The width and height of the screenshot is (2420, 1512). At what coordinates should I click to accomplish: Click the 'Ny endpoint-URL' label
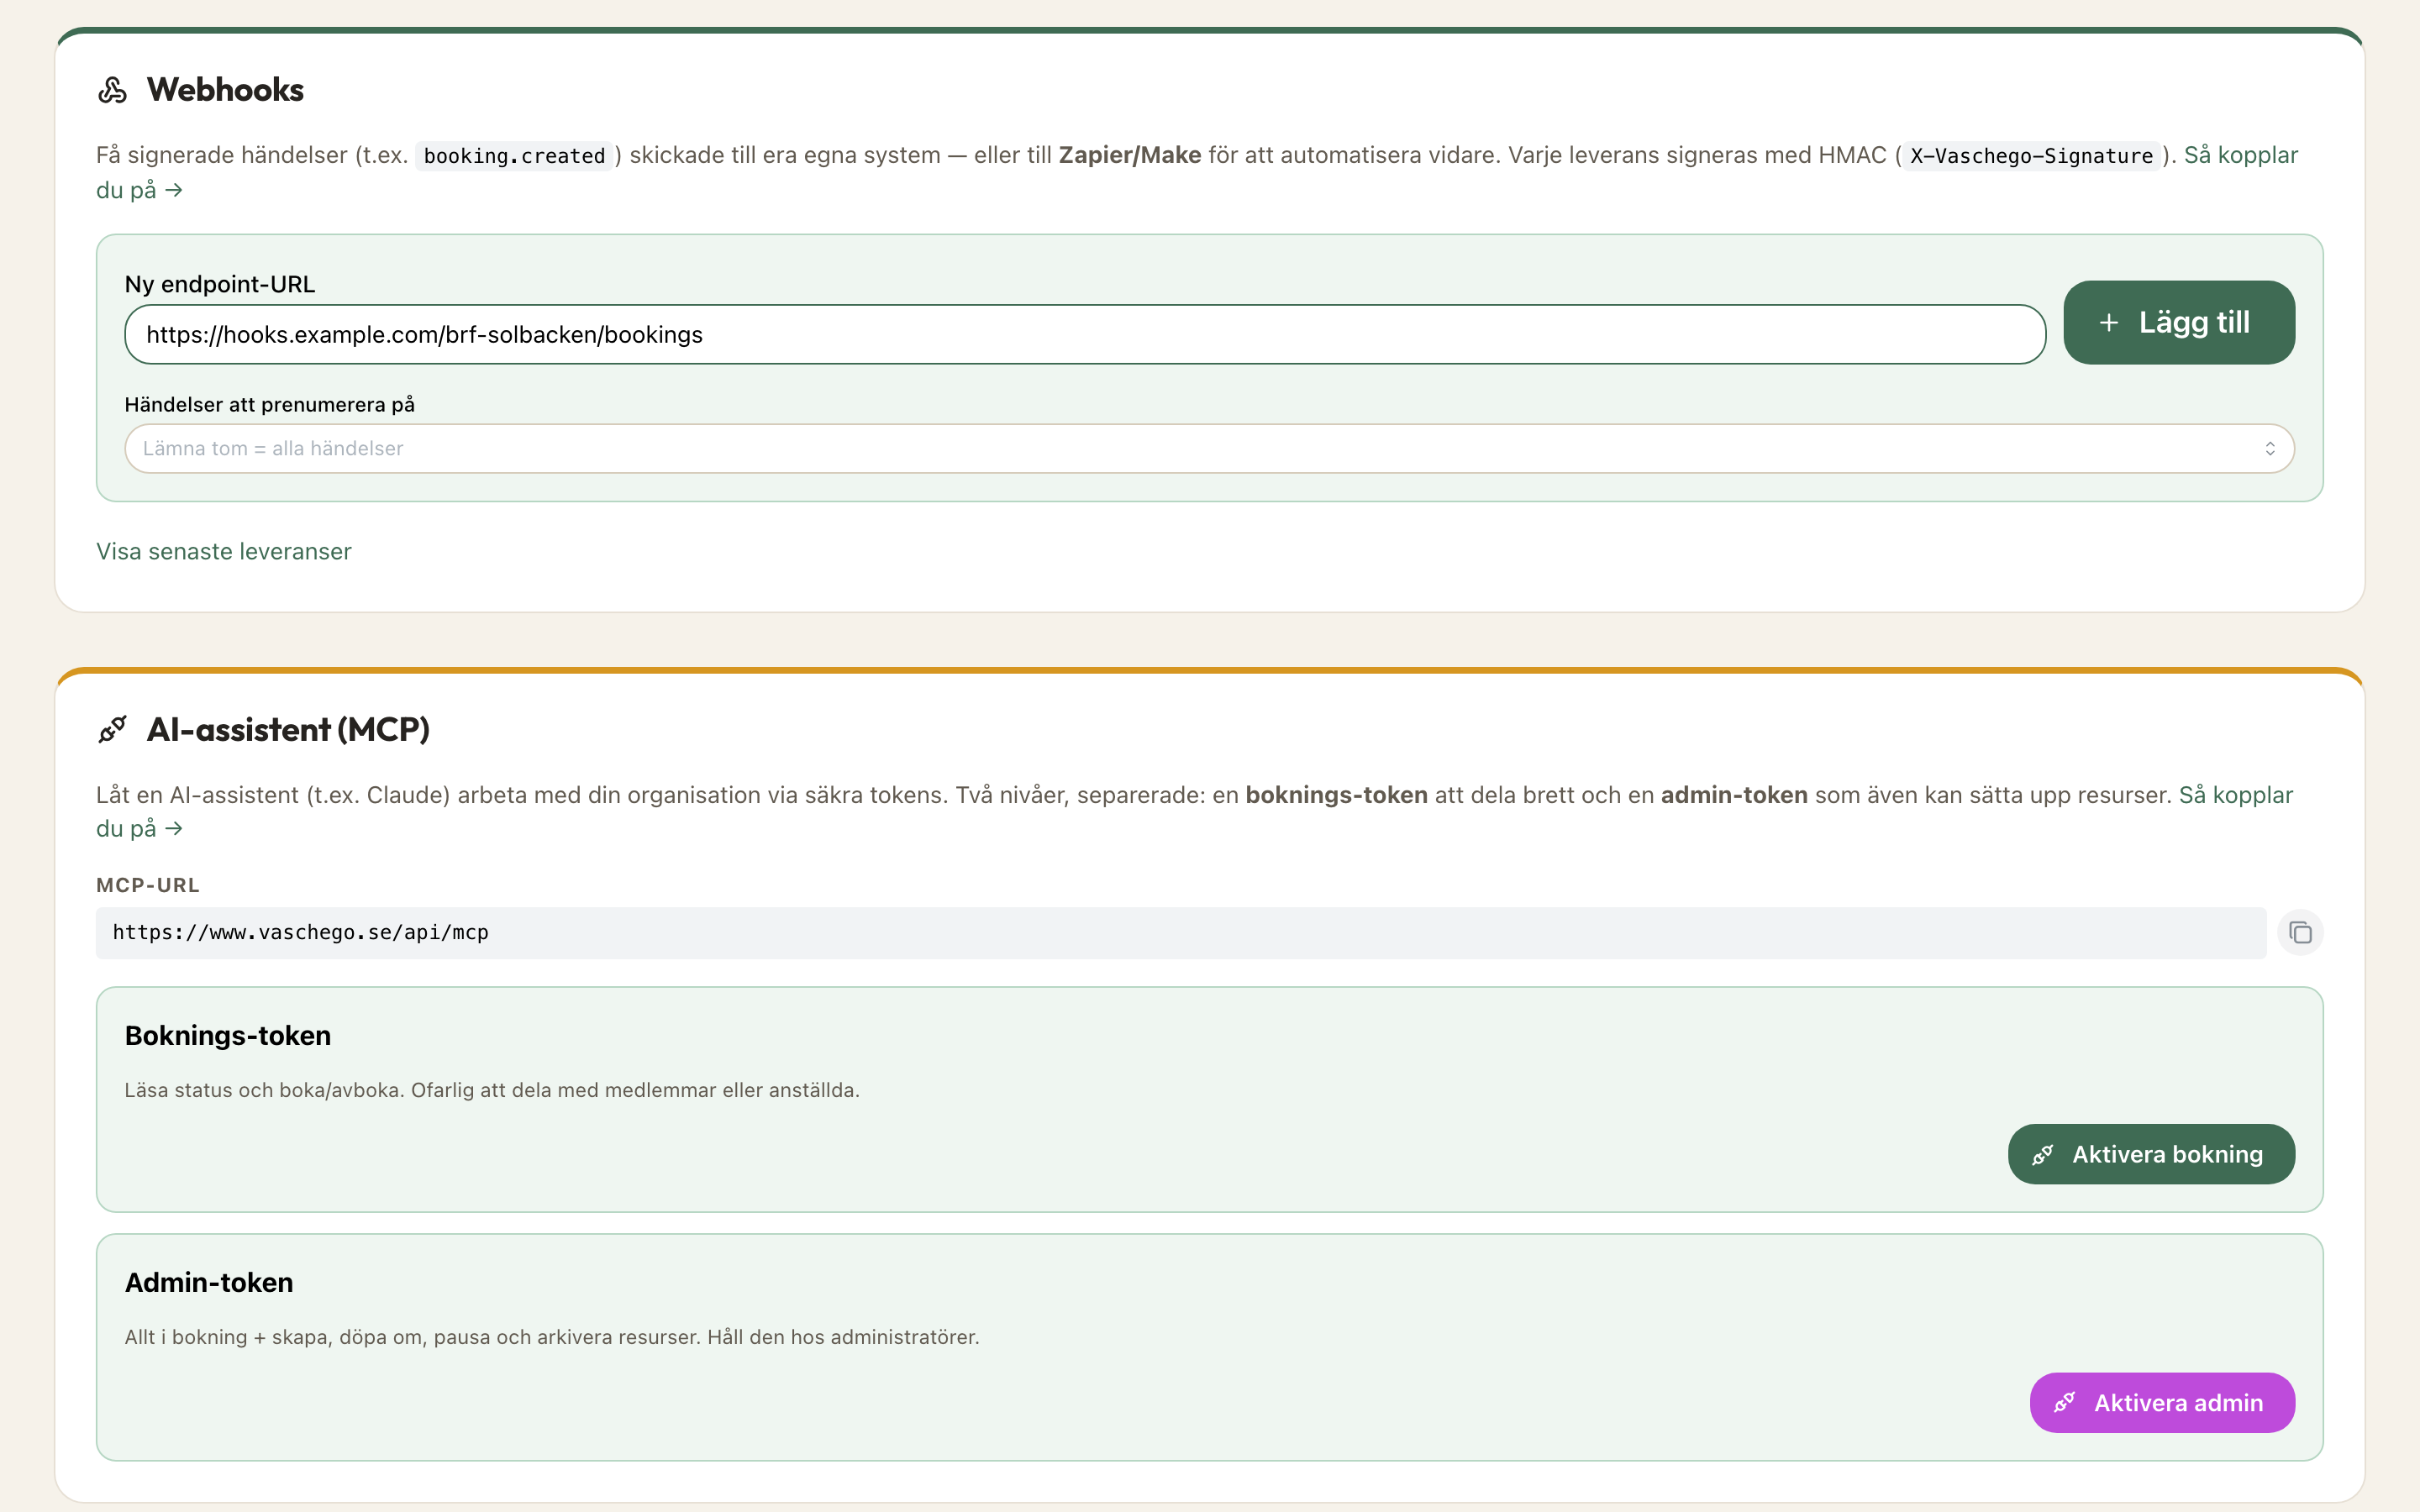[x=220, y=284]
